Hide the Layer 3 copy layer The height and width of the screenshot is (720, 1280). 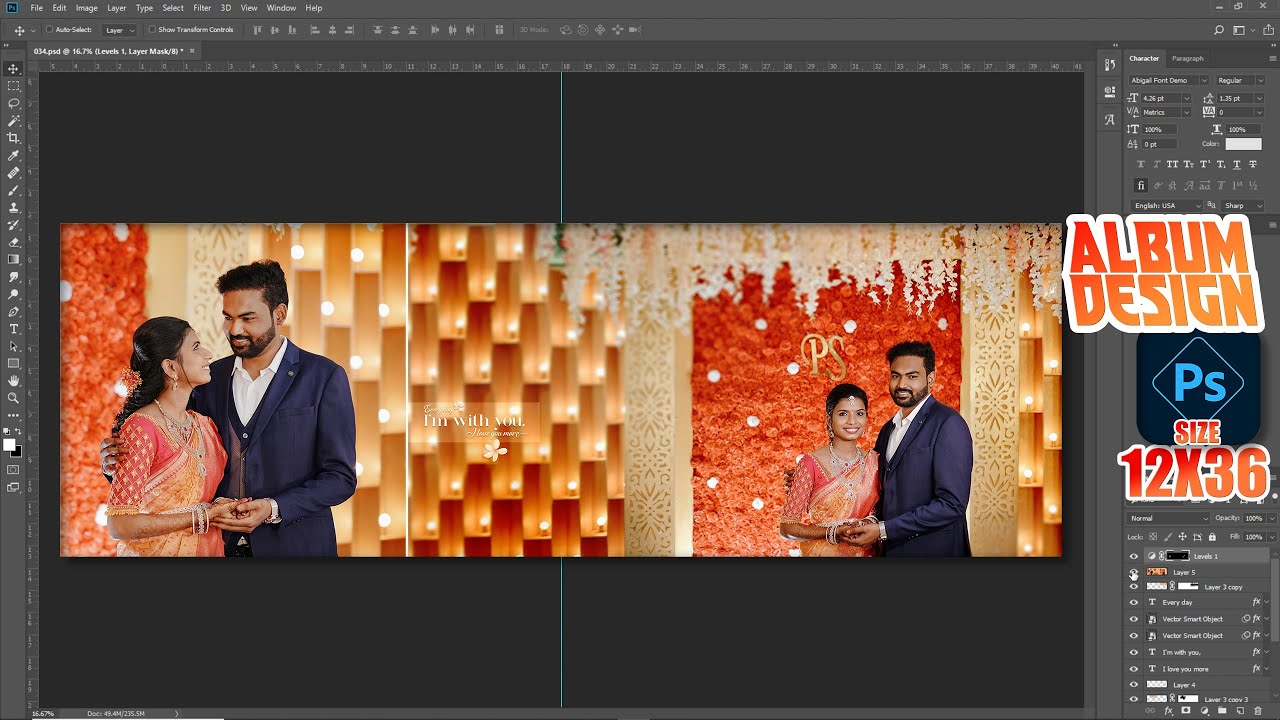(1134, 587)
